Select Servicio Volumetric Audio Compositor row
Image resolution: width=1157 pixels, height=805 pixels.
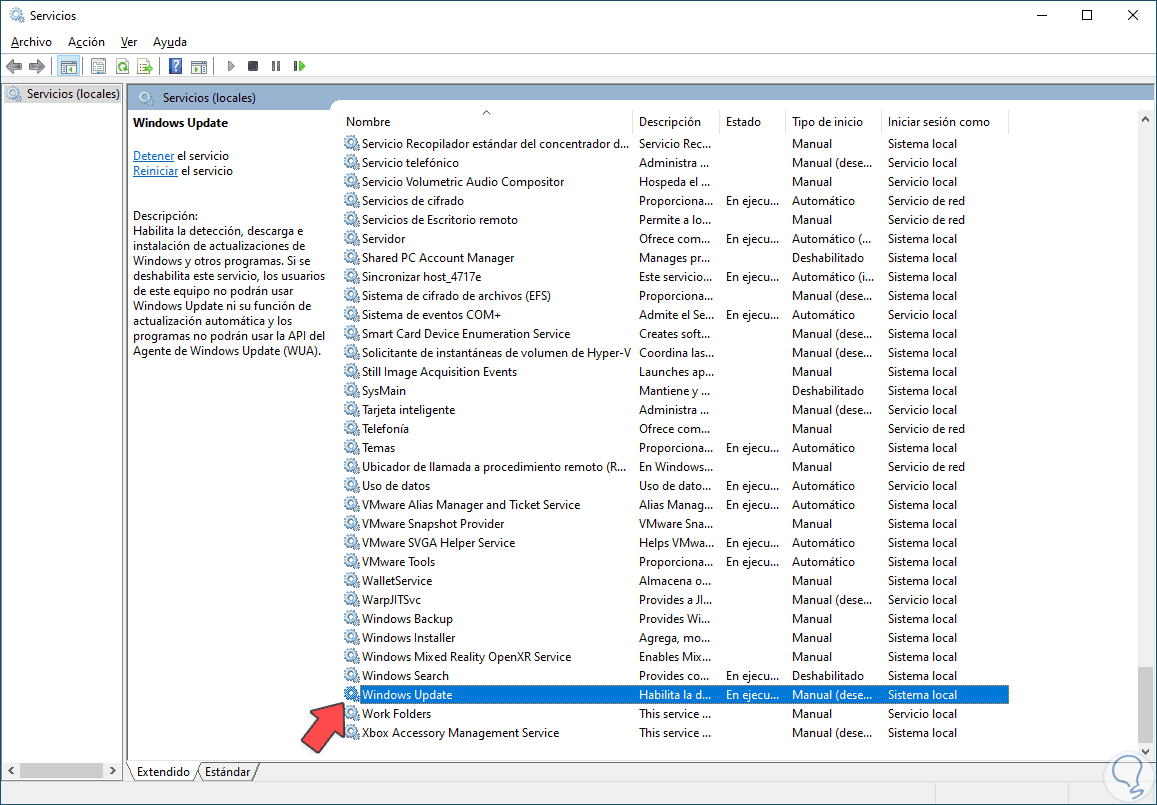click(676, 182)
